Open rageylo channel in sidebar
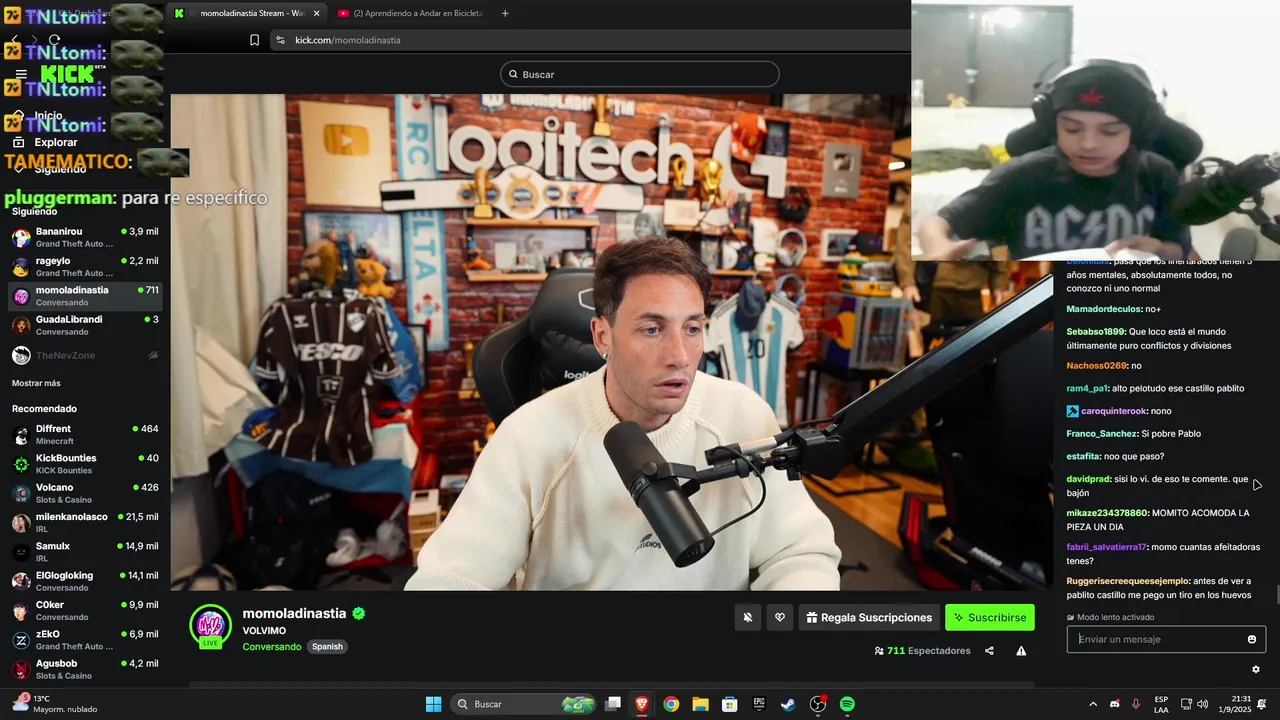Image resolution: width=1280 pixels, height=720 pixels. (85, 266)
